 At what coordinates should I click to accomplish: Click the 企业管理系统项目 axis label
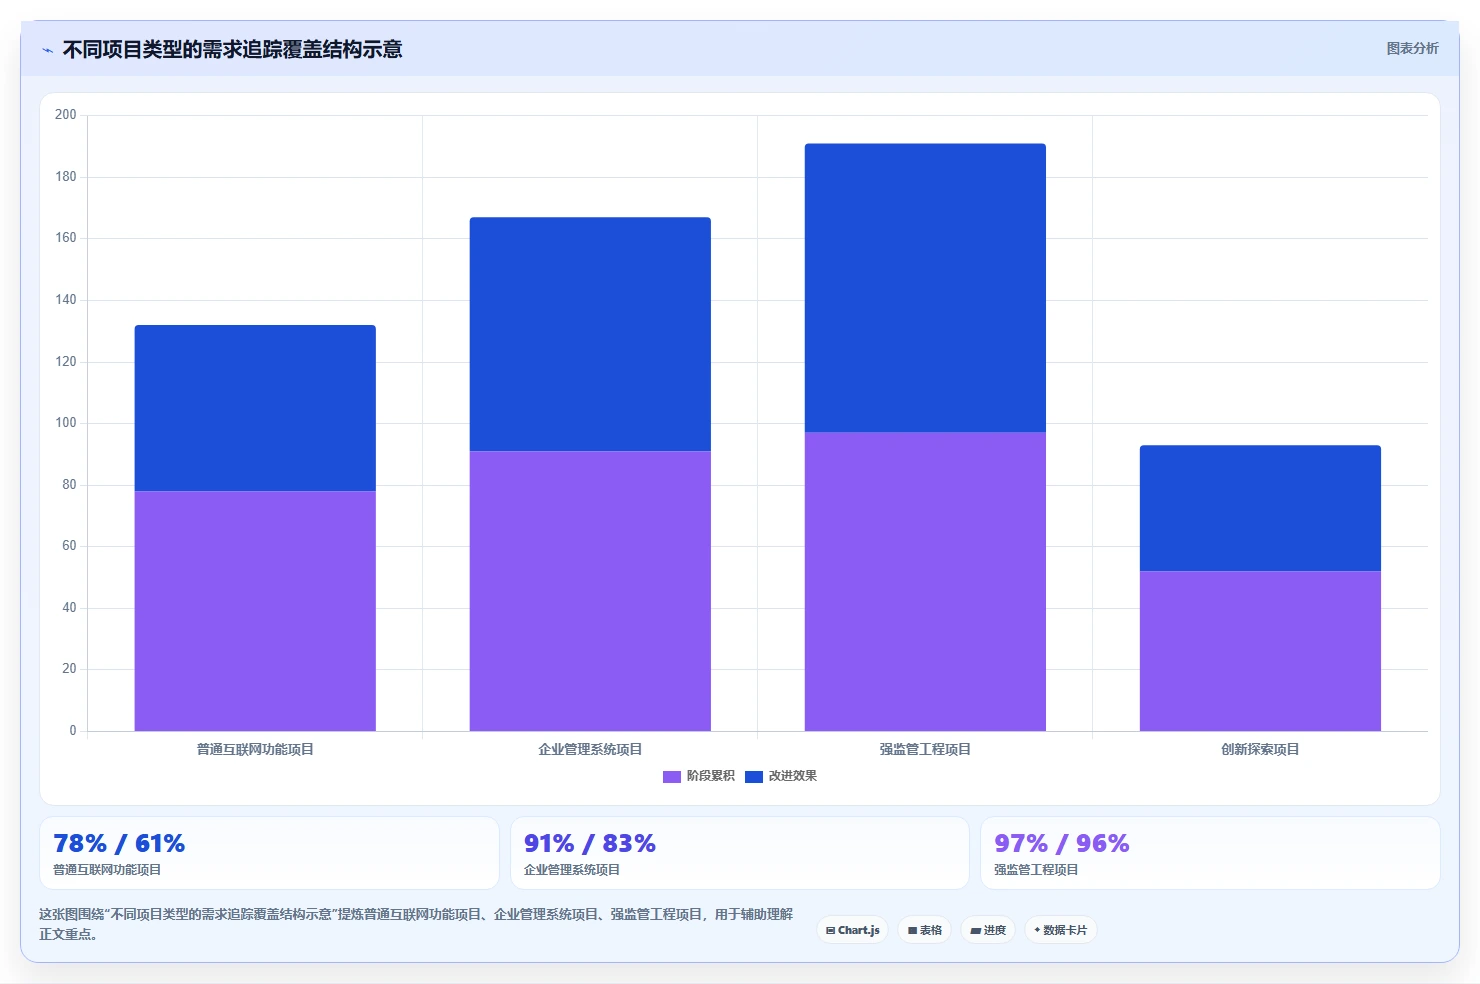click(x=590, y=749)
